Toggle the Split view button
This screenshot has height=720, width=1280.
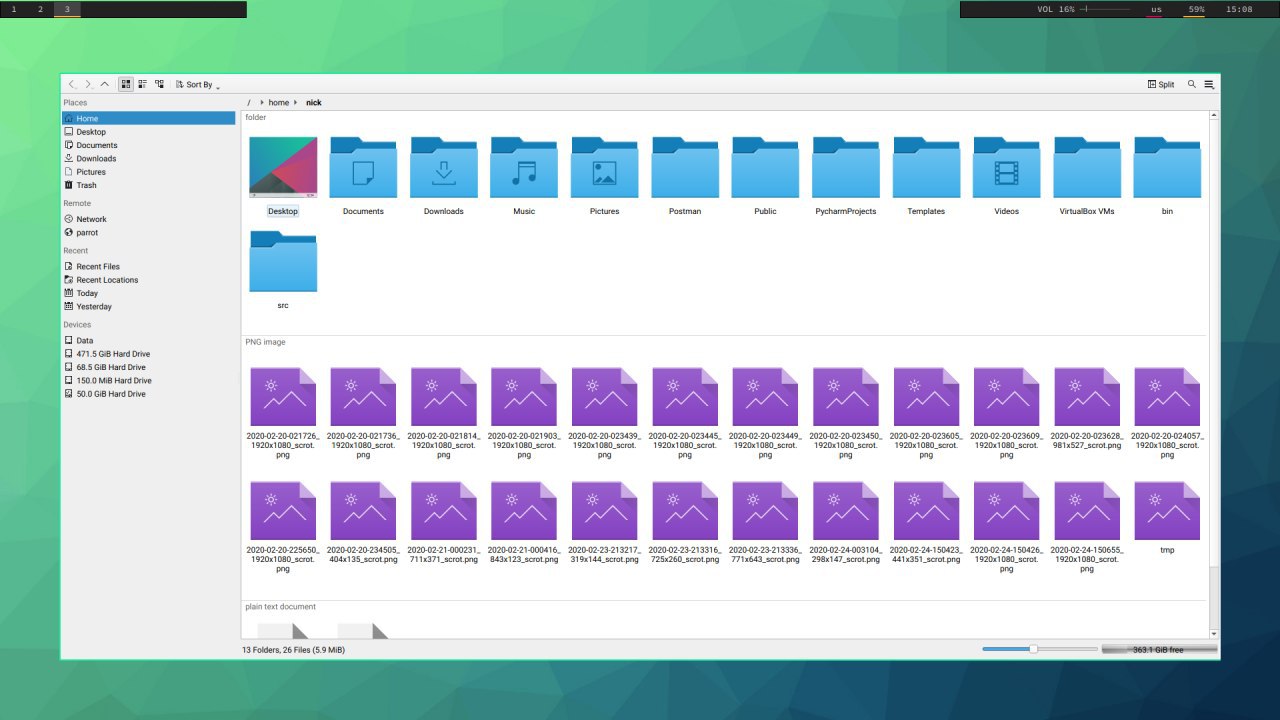point(1161,85)
